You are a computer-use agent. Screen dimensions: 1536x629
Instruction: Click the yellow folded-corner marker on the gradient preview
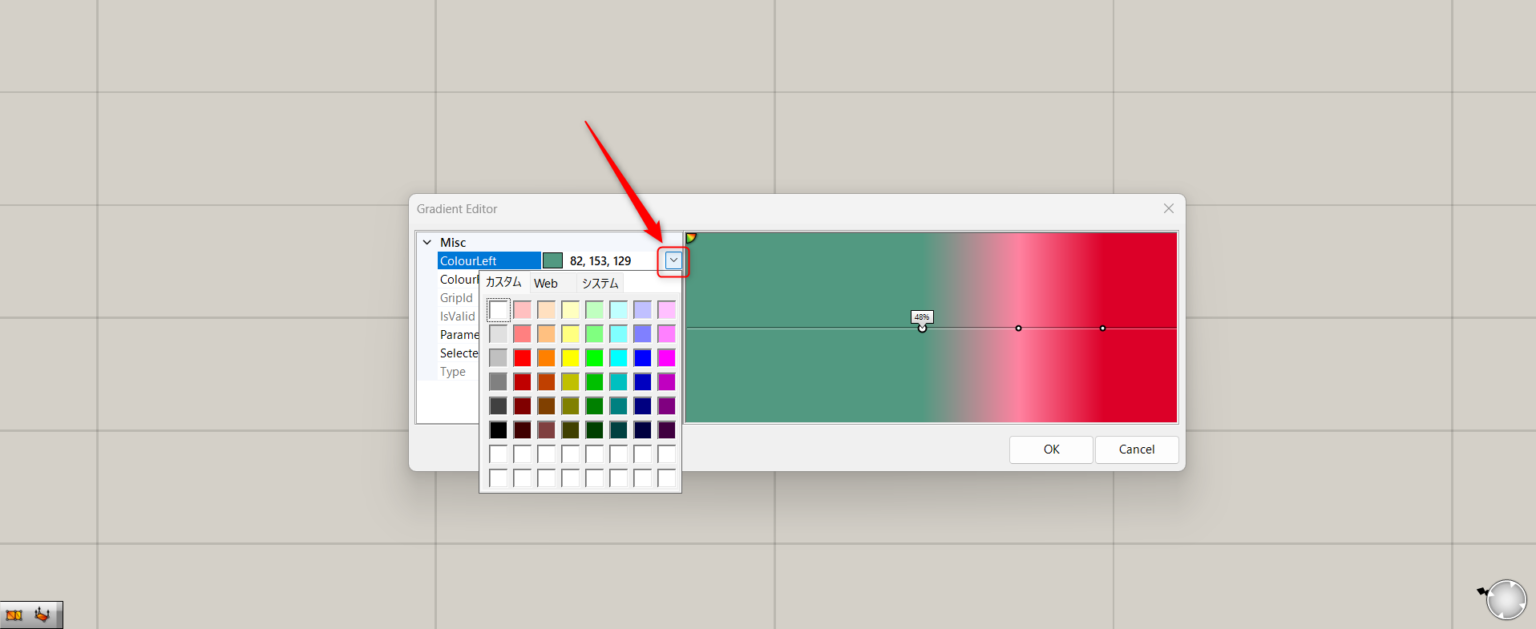(692, 237)
